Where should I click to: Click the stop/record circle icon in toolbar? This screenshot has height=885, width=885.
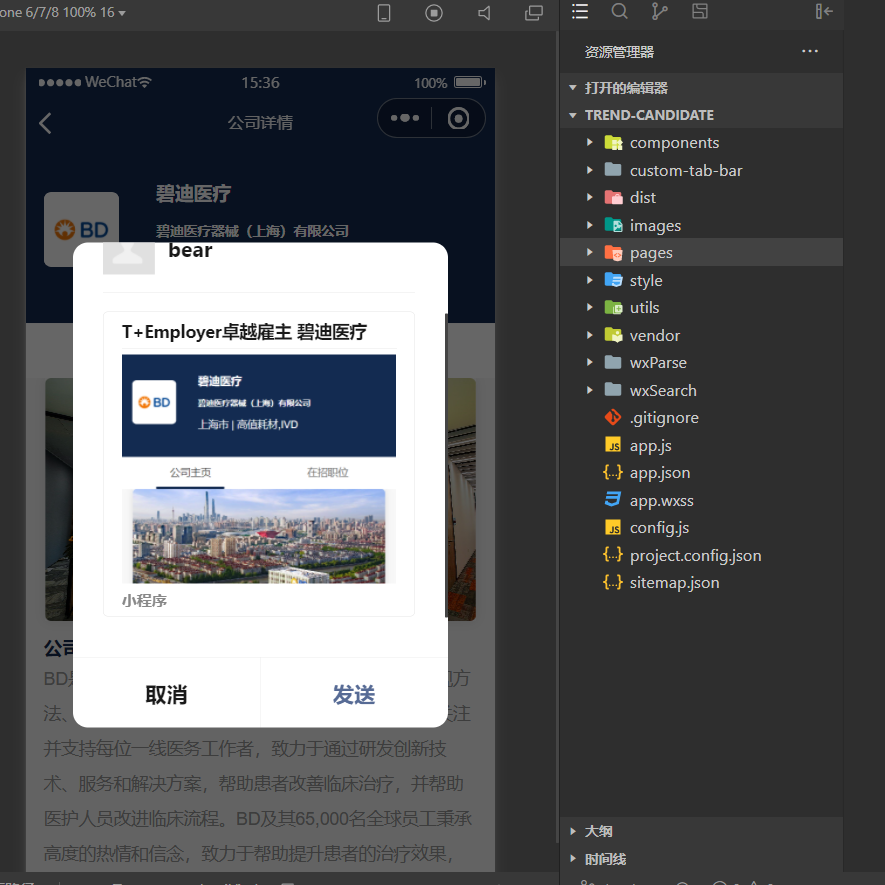(433, 12)
